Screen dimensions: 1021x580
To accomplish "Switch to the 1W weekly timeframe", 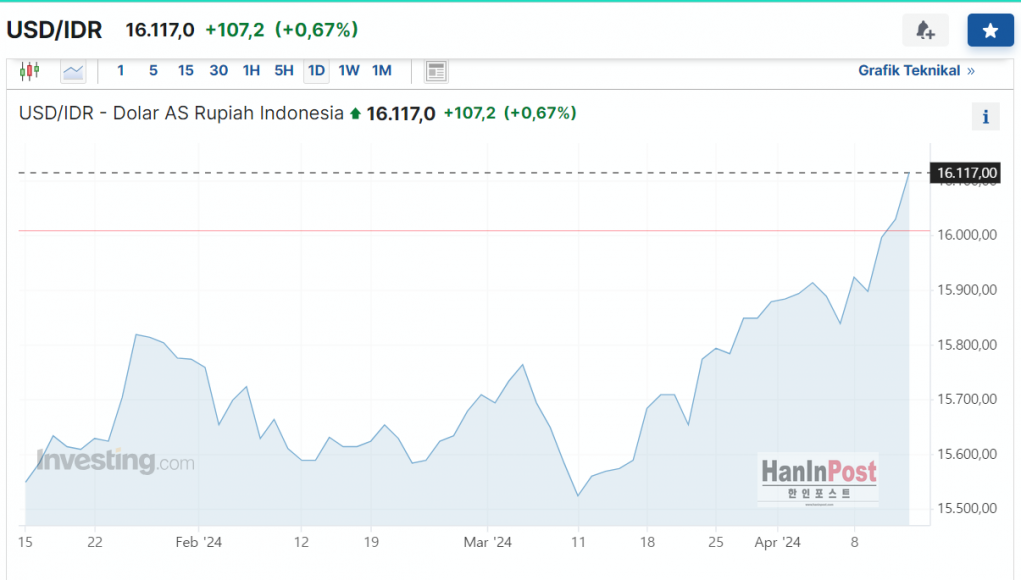I will [x=349, y=71].
